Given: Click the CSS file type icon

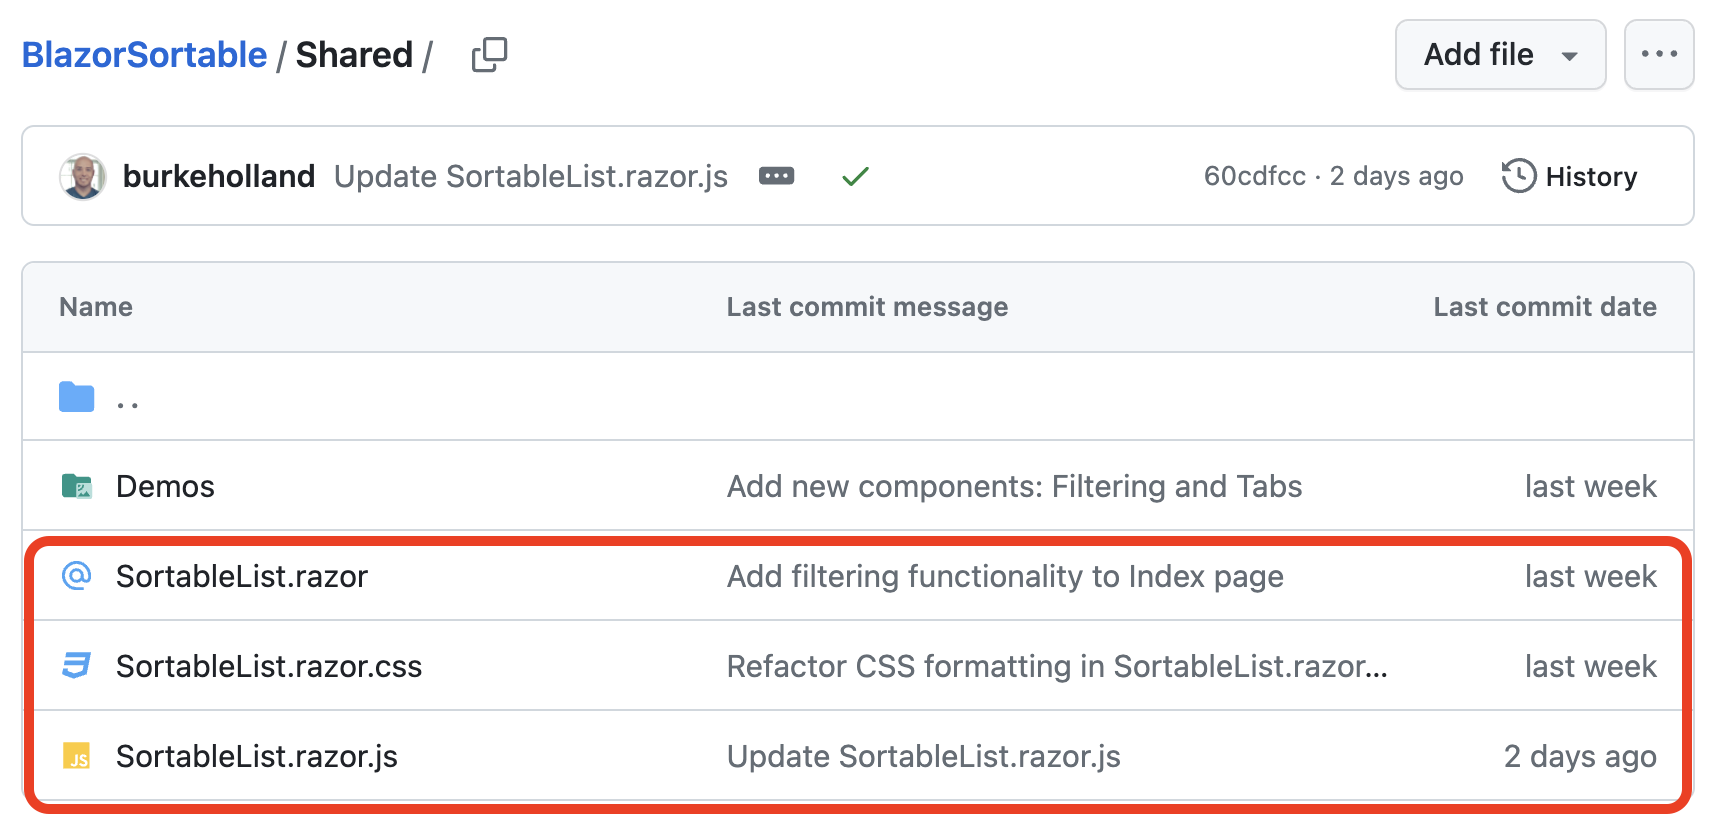Looking at the screenshot, I should click(x=77, y=666).
